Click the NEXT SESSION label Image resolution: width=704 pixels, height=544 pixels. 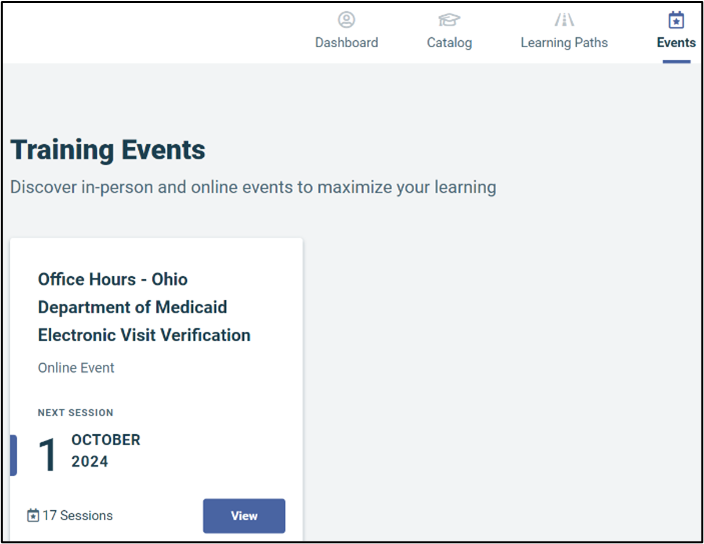(x=75, y=413)
